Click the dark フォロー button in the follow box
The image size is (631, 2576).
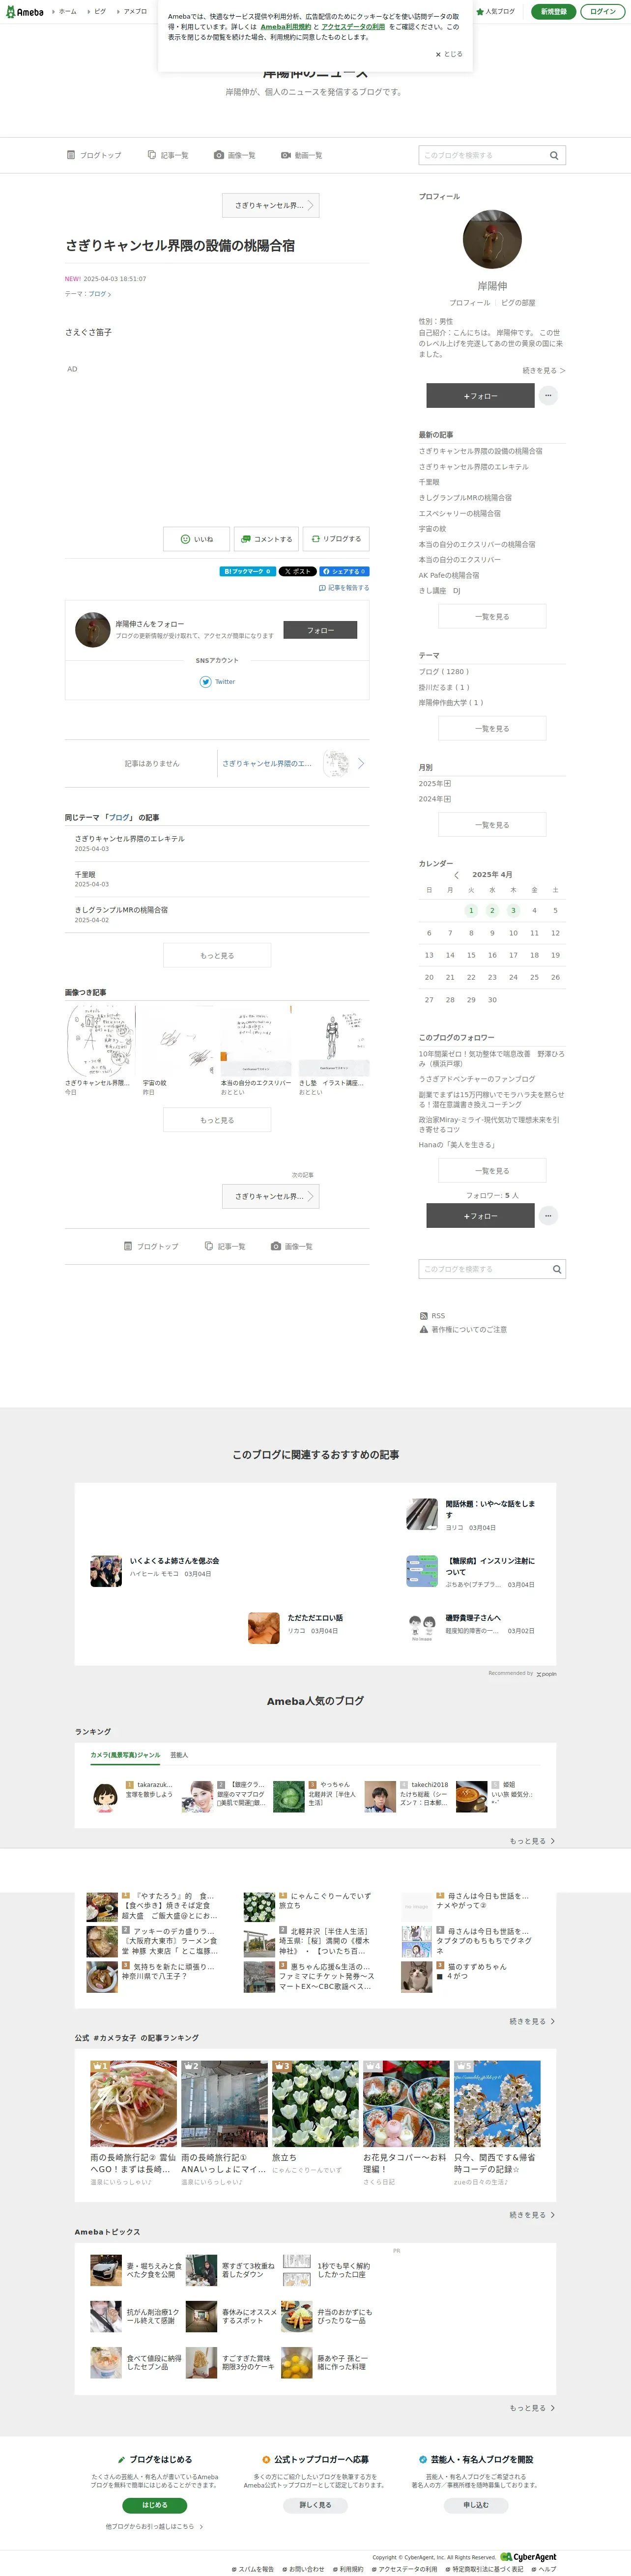pyautogui.click(x=320, y=630)
